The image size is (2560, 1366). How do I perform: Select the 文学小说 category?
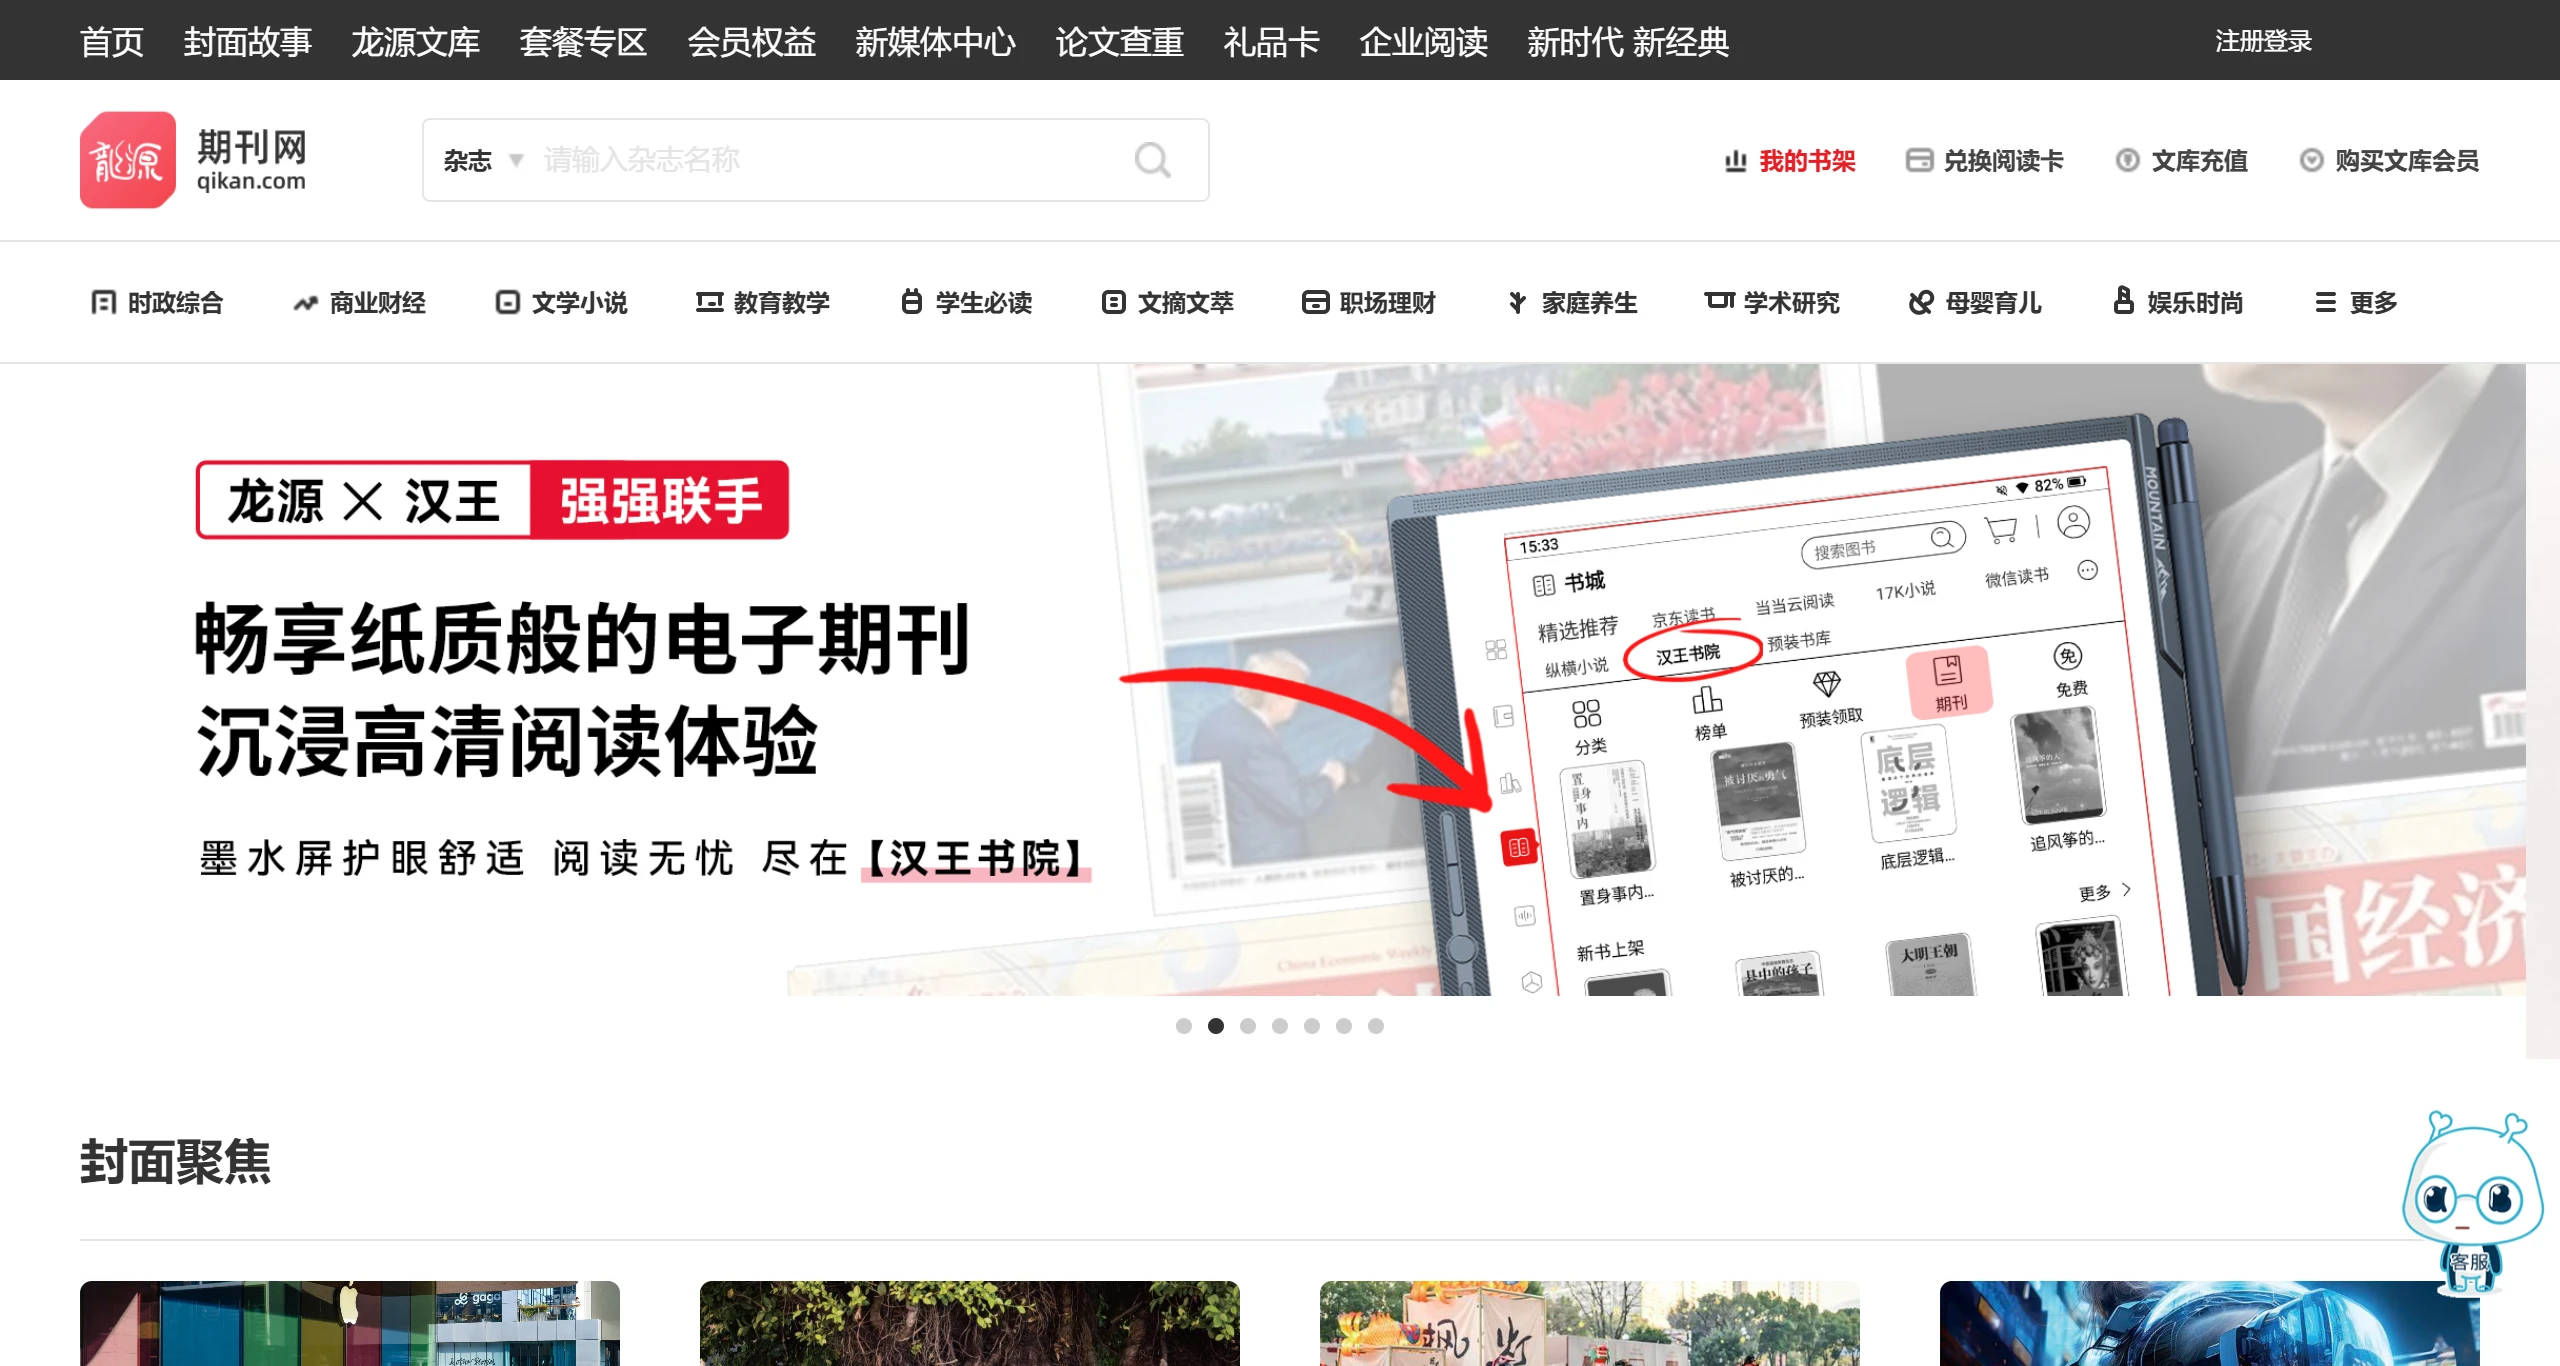click(x=560, y=302)
